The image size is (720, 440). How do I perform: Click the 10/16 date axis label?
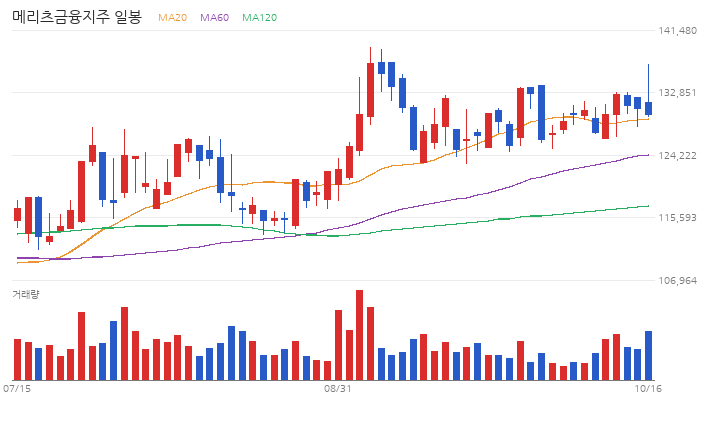[x=648, y=389]
